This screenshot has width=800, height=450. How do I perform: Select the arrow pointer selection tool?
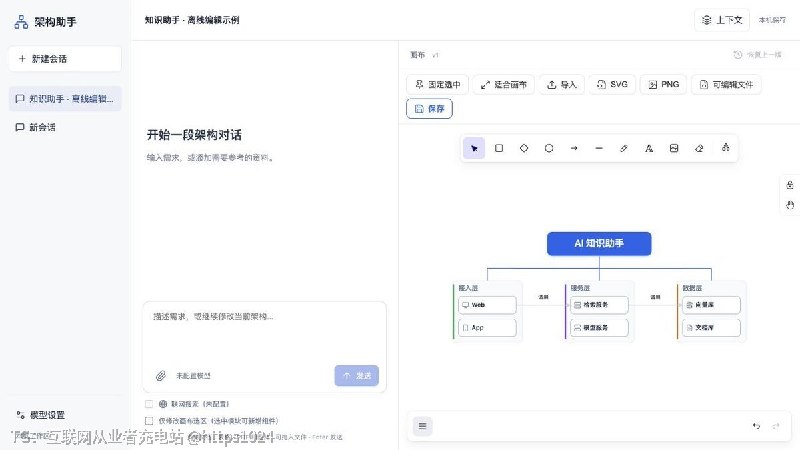[474, 148]
